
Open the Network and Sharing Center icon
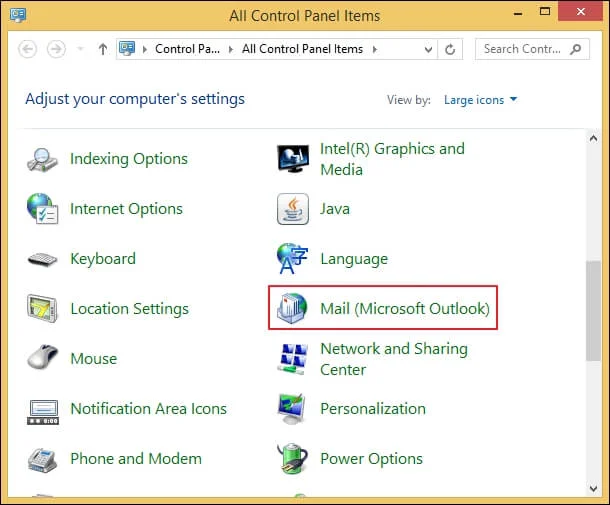pyautogui.click(x=293, y=359)
